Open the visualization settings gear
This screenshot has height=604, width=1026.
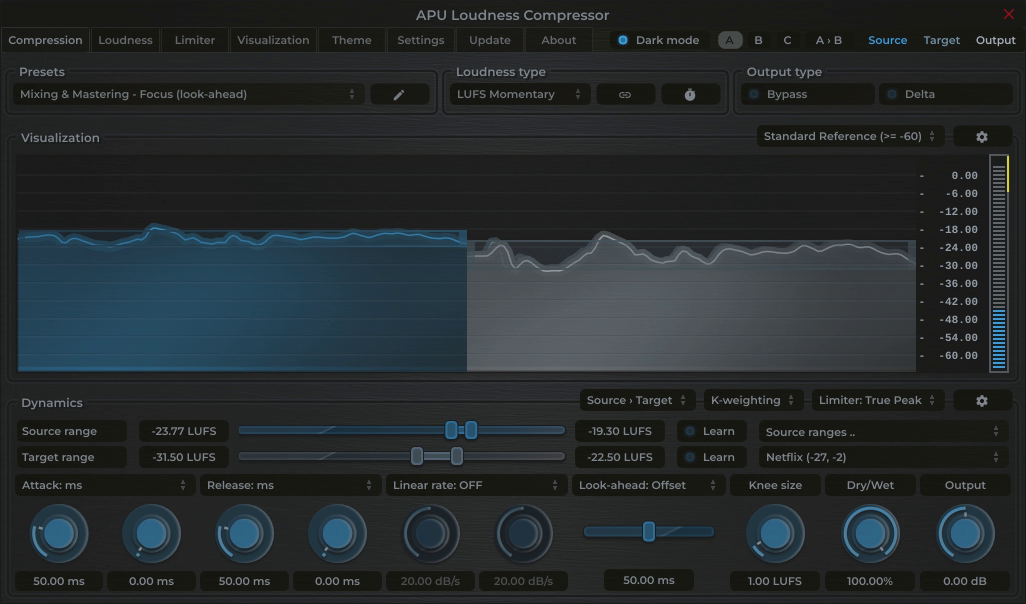click(982, 135)
